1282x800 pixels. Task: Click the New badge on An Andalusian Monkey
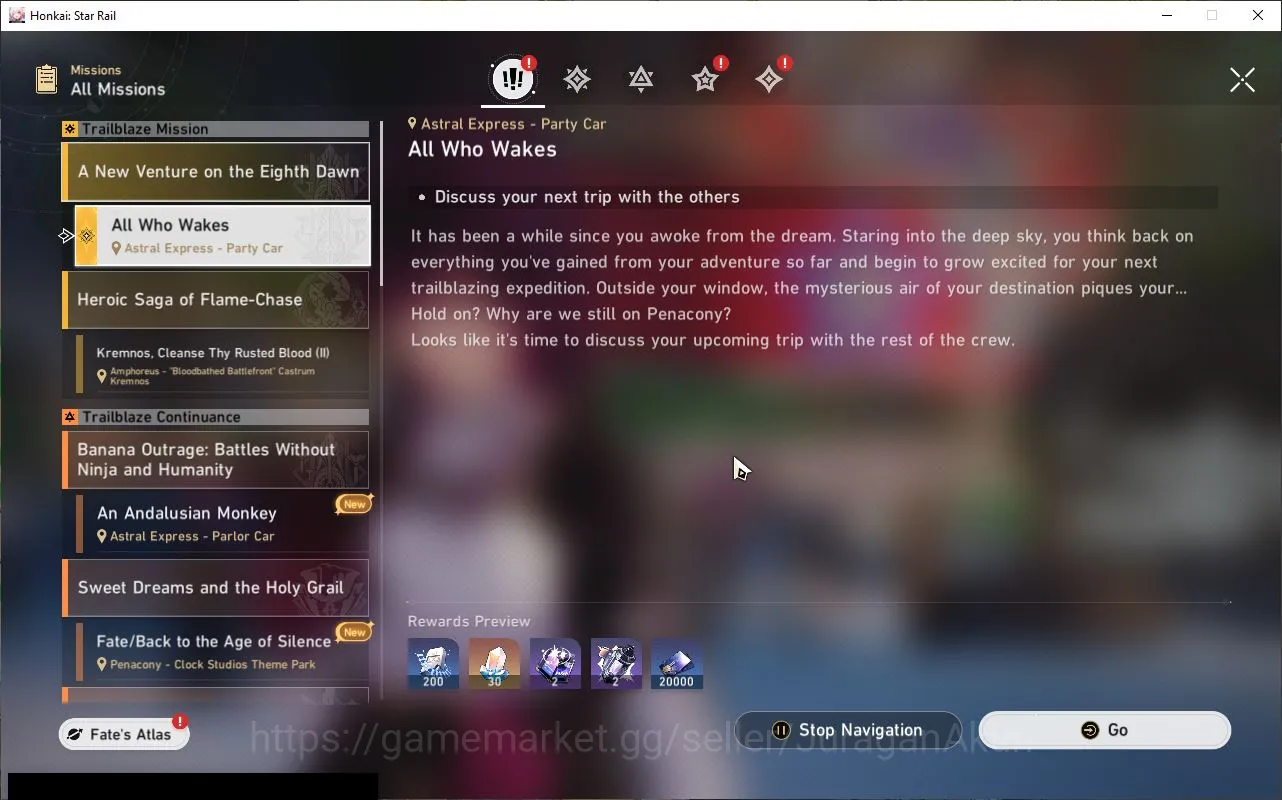pyautogui.click(x=354, y=504)
